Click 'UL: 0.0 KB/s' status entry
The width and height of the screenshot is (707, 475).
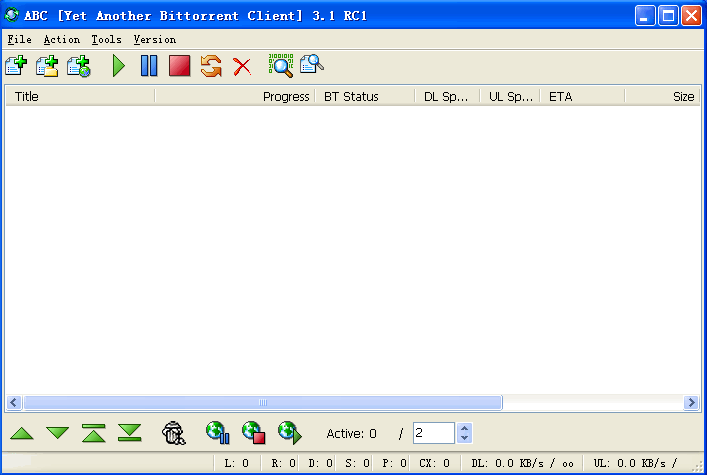point(635,463)
